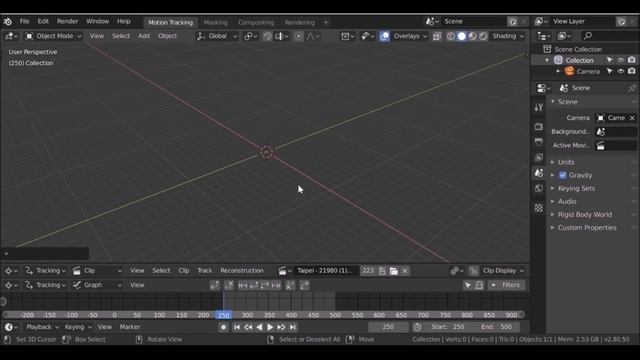640x360 pixels.
Task: Toggle Camera render camera icon
Action: [x=631, y=71]
